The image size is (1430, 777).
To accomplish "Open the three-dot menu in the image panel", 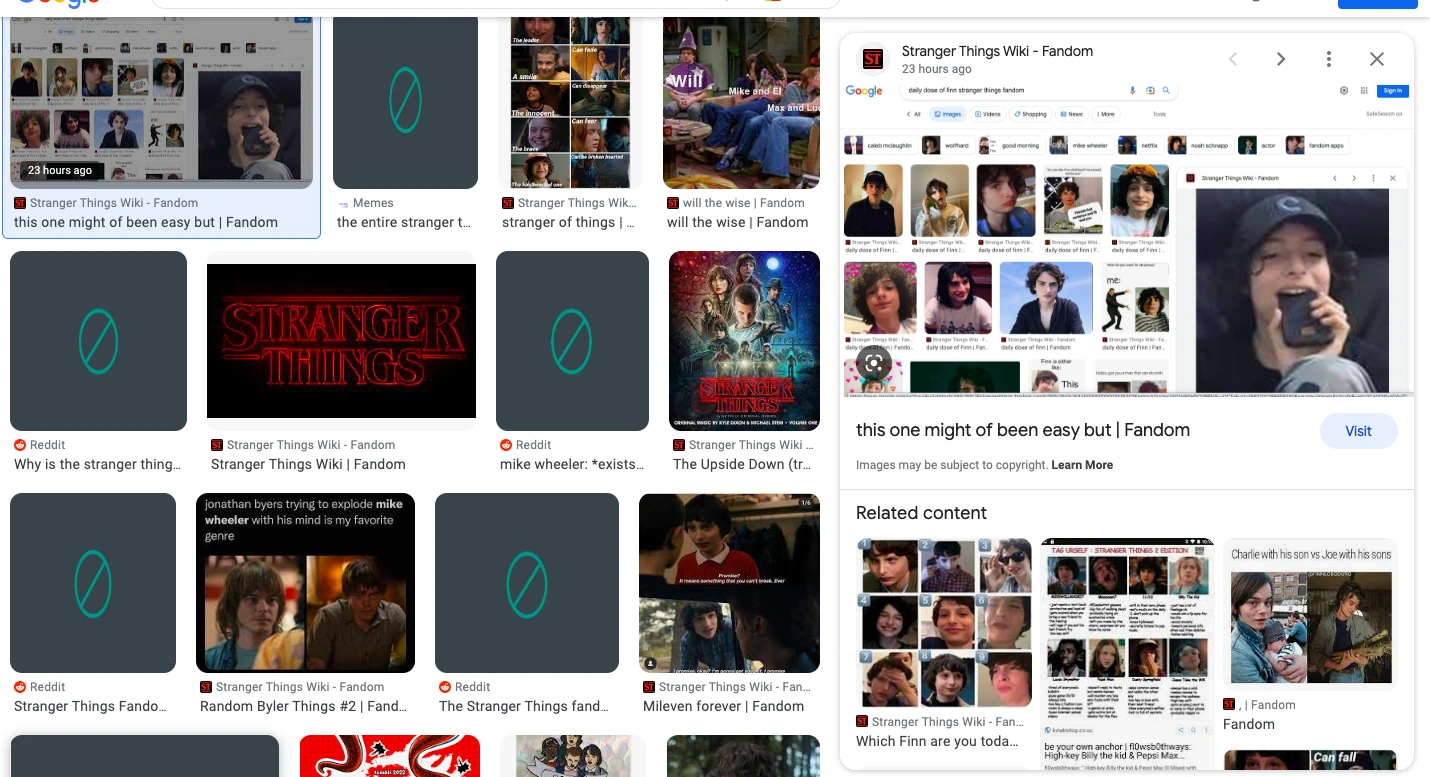I will pyautogui.click(x=1329, y=59).
